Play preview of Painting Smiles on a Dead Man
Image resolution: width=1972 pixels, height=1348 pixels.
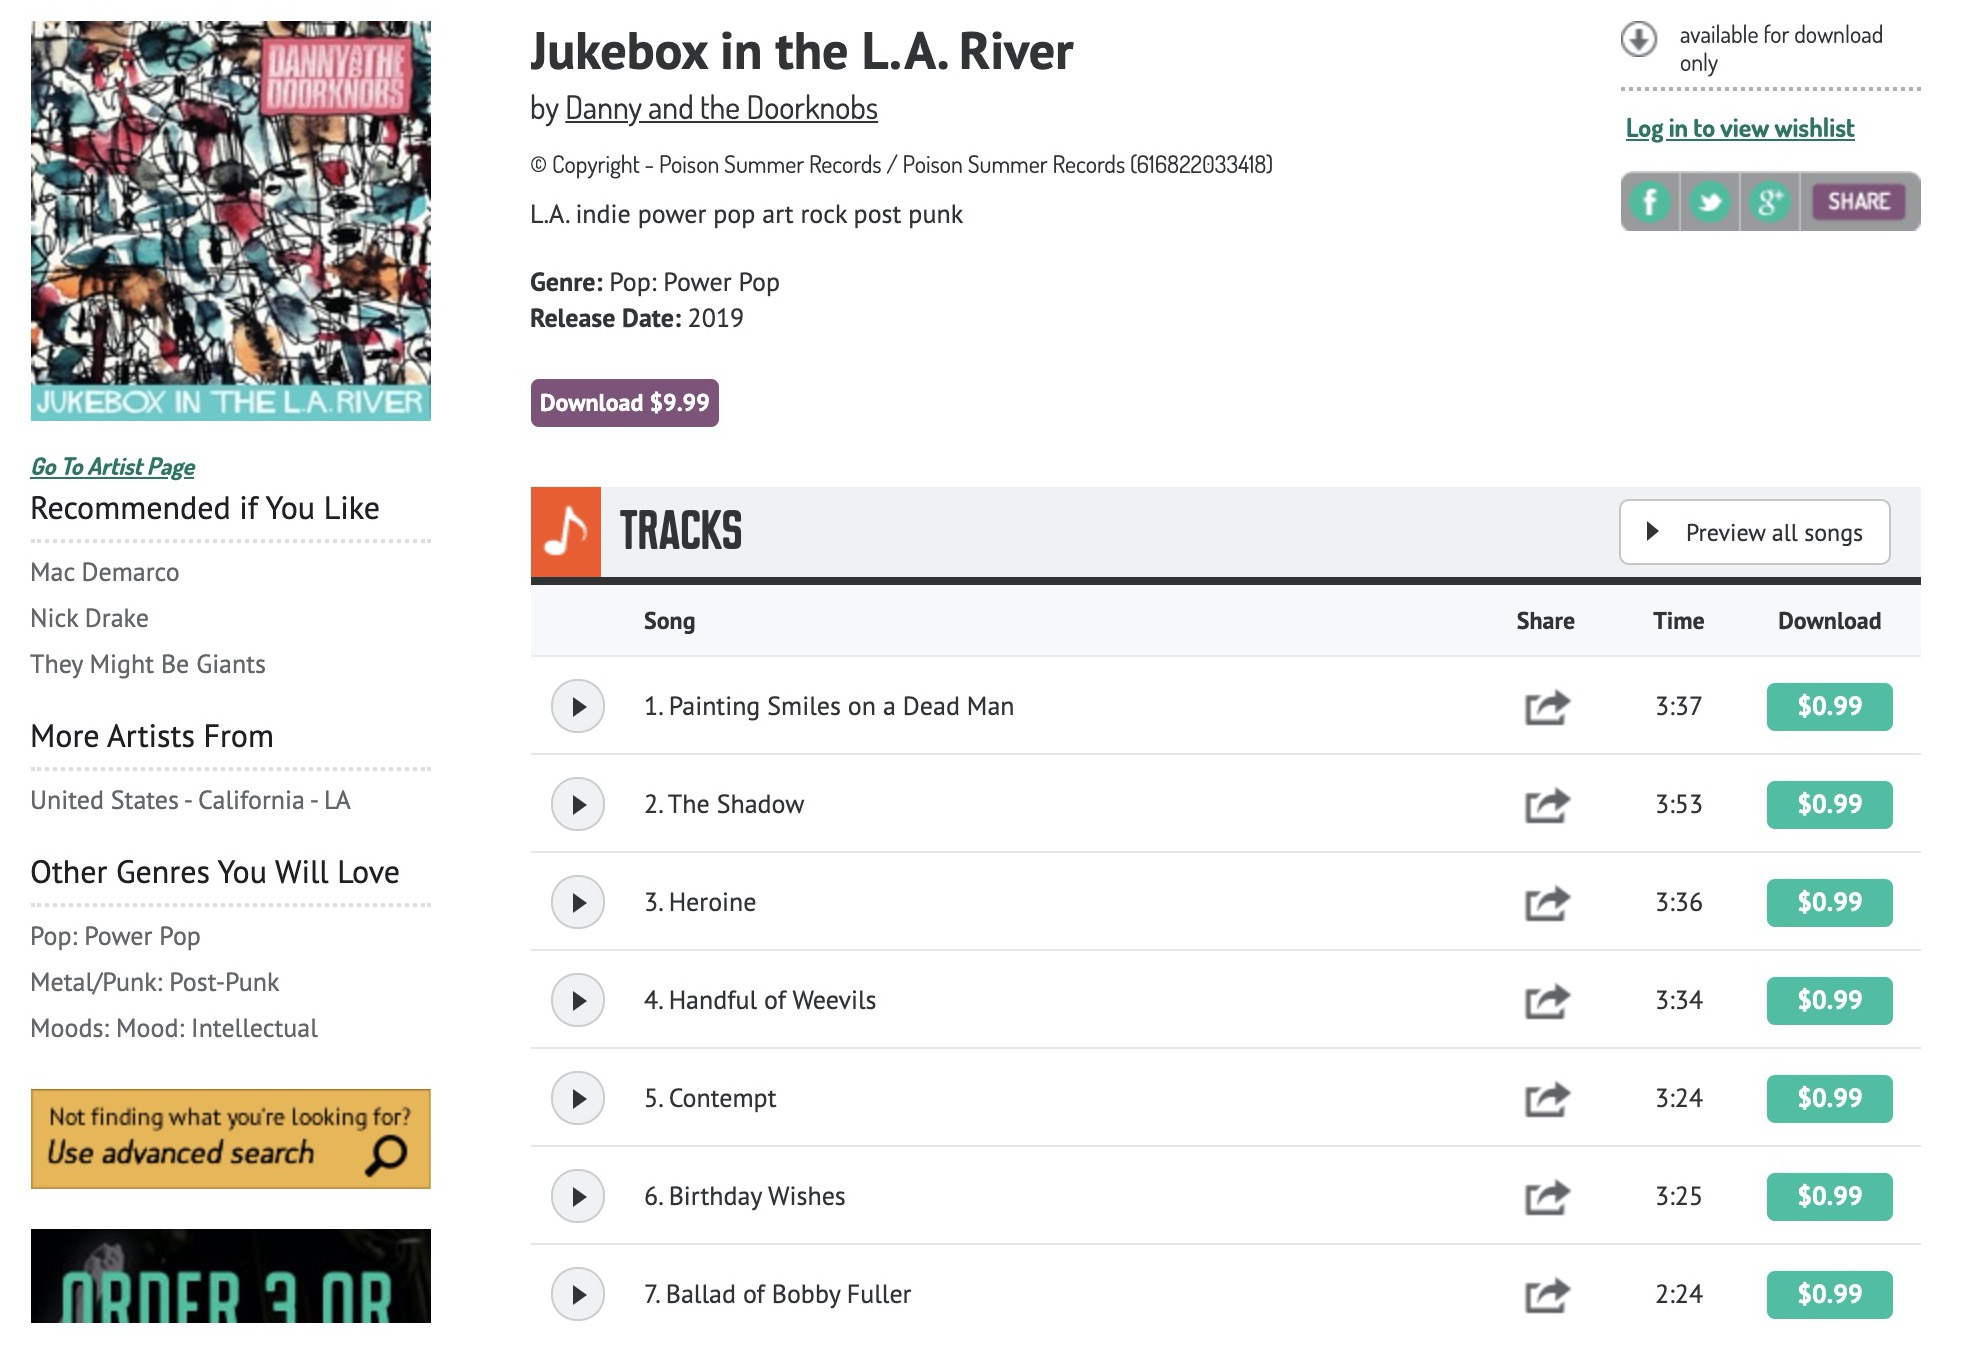[x=578, y=706]
